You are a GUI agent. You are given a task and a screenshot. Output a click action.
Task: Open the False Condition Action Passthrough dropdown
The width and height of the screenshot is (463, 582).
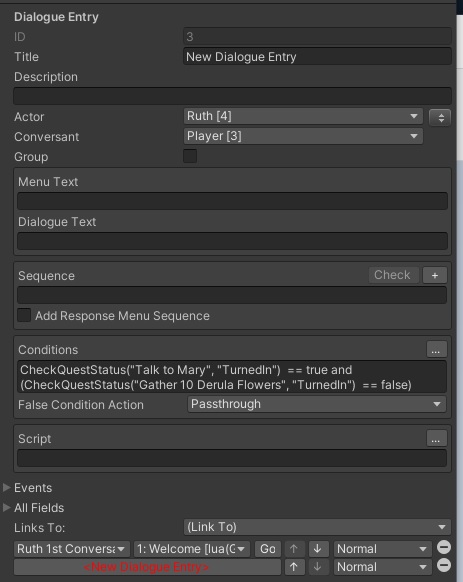click(317, 404)
